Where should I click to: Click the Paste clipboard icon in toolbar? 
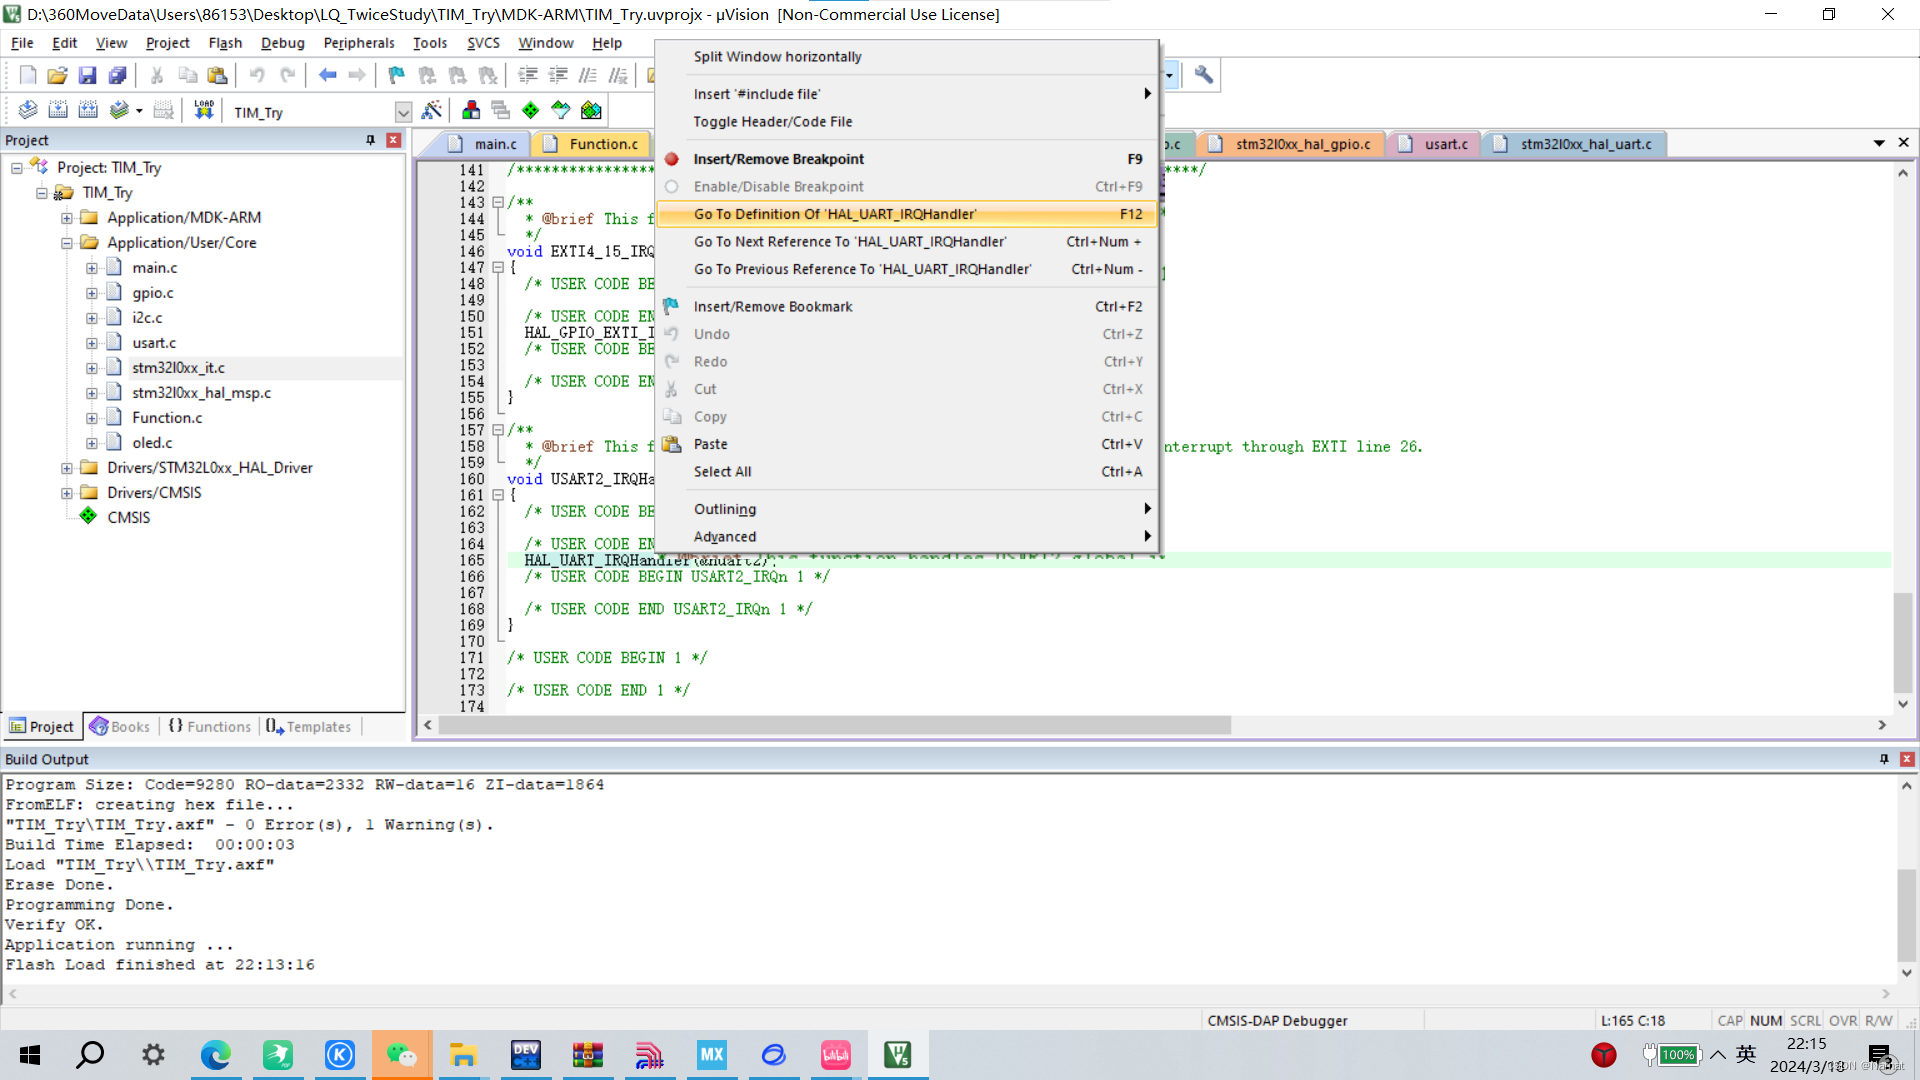point(217,75)
